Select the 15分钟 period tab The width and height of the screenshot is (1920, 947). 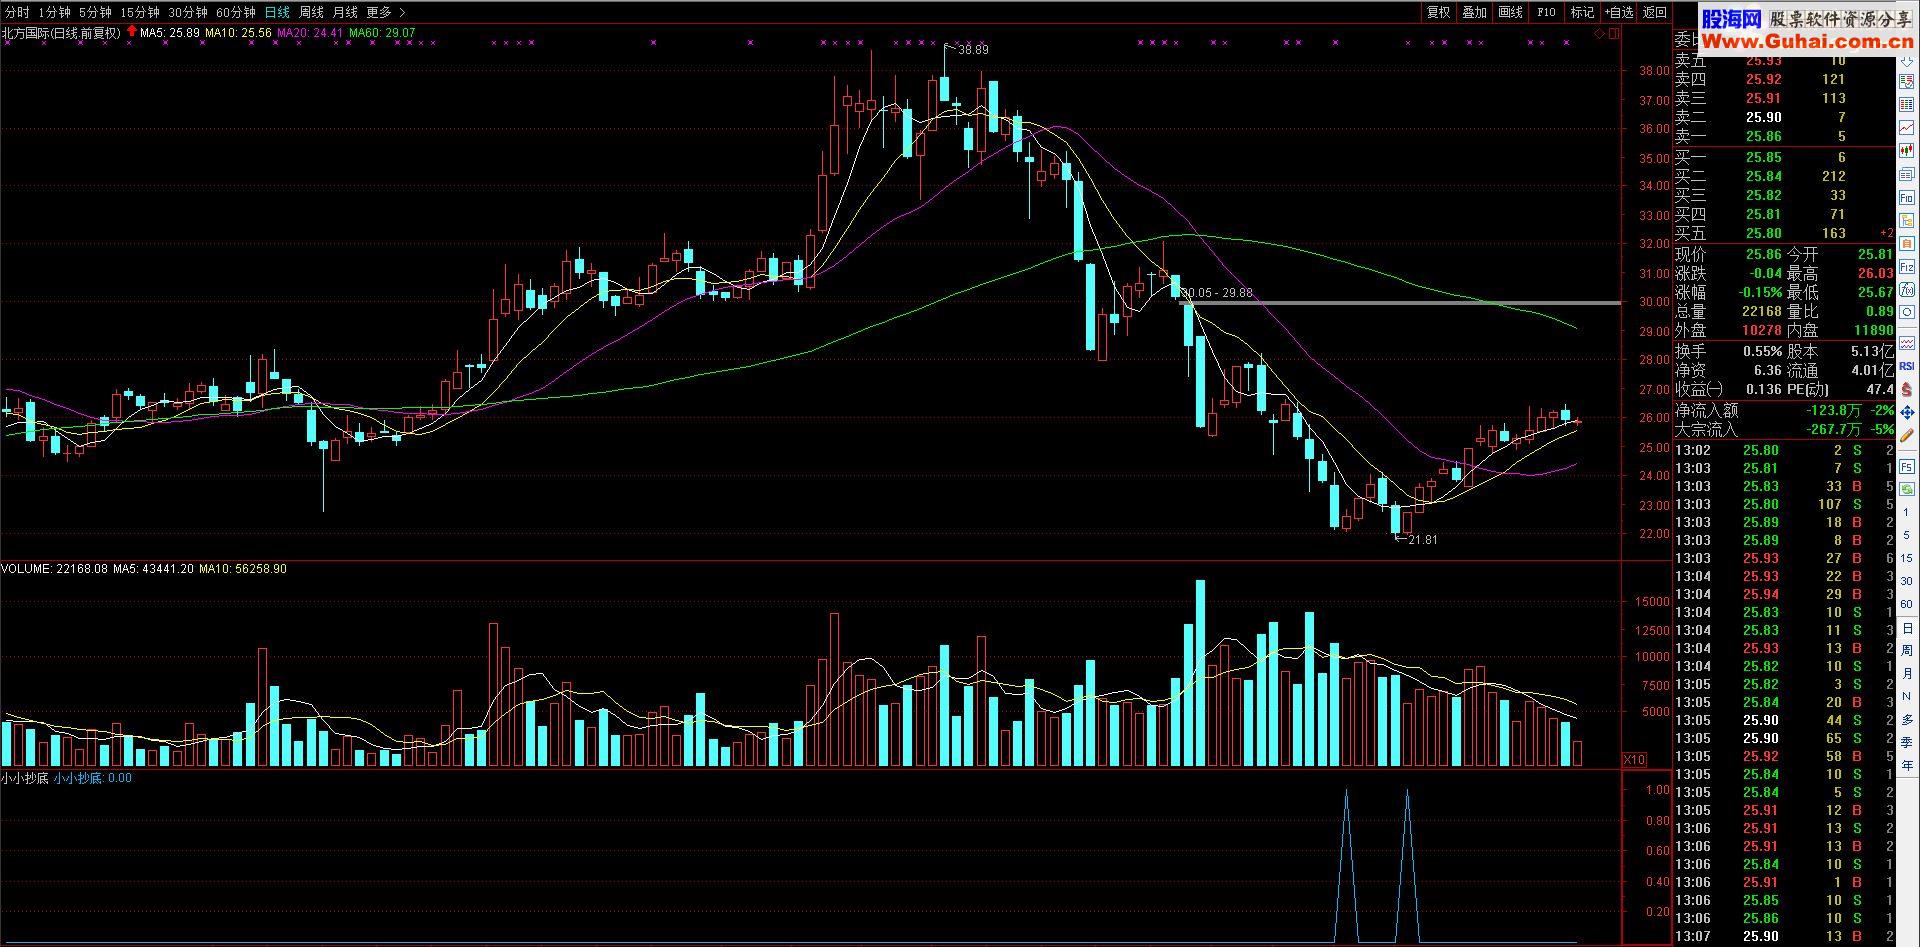click(x=139, y=12)
